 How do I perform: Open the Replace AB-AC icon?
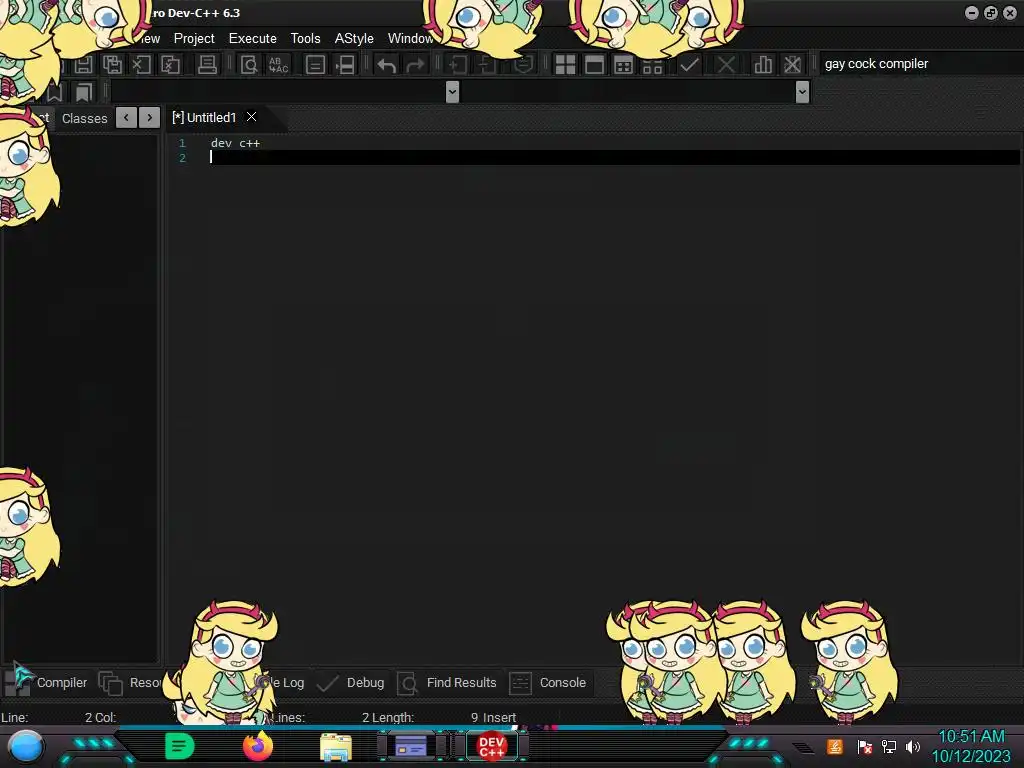(x=278, y=65)
